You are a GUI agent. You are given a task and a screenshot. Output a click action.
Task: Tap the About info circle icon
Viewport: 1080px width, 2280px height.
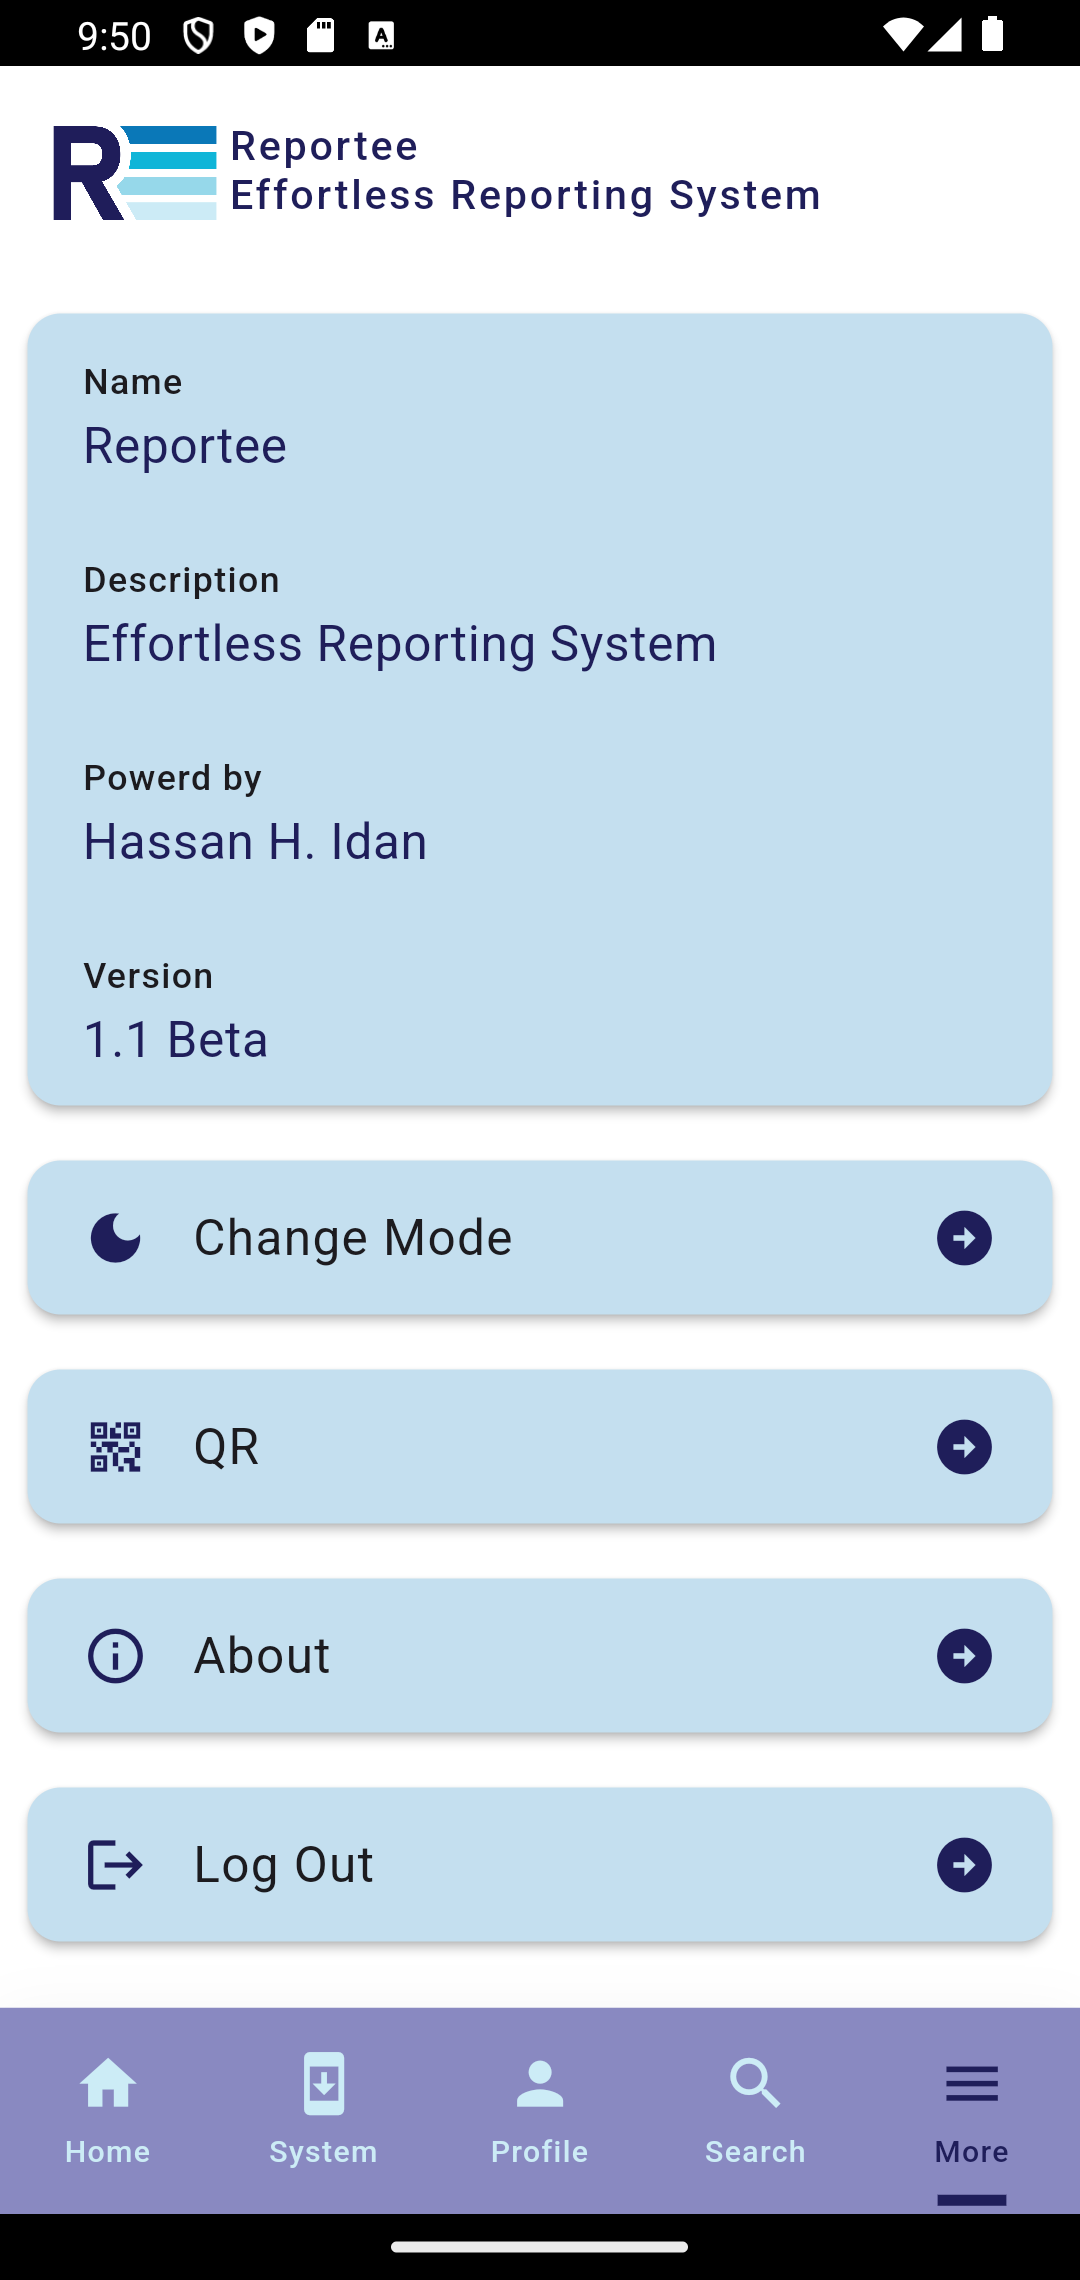pyautogui.click(x=115, y=1656)
